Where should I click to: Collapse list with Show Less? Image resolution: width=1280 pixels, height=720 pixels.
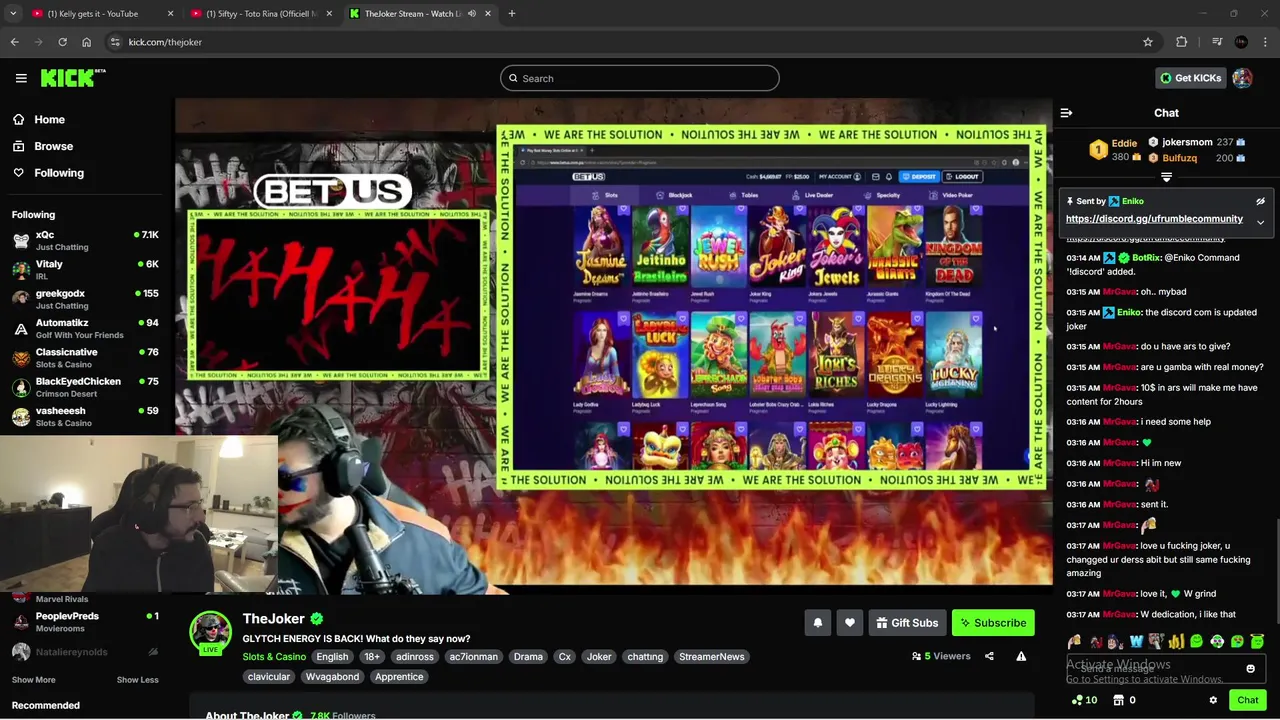coord(137,680)
